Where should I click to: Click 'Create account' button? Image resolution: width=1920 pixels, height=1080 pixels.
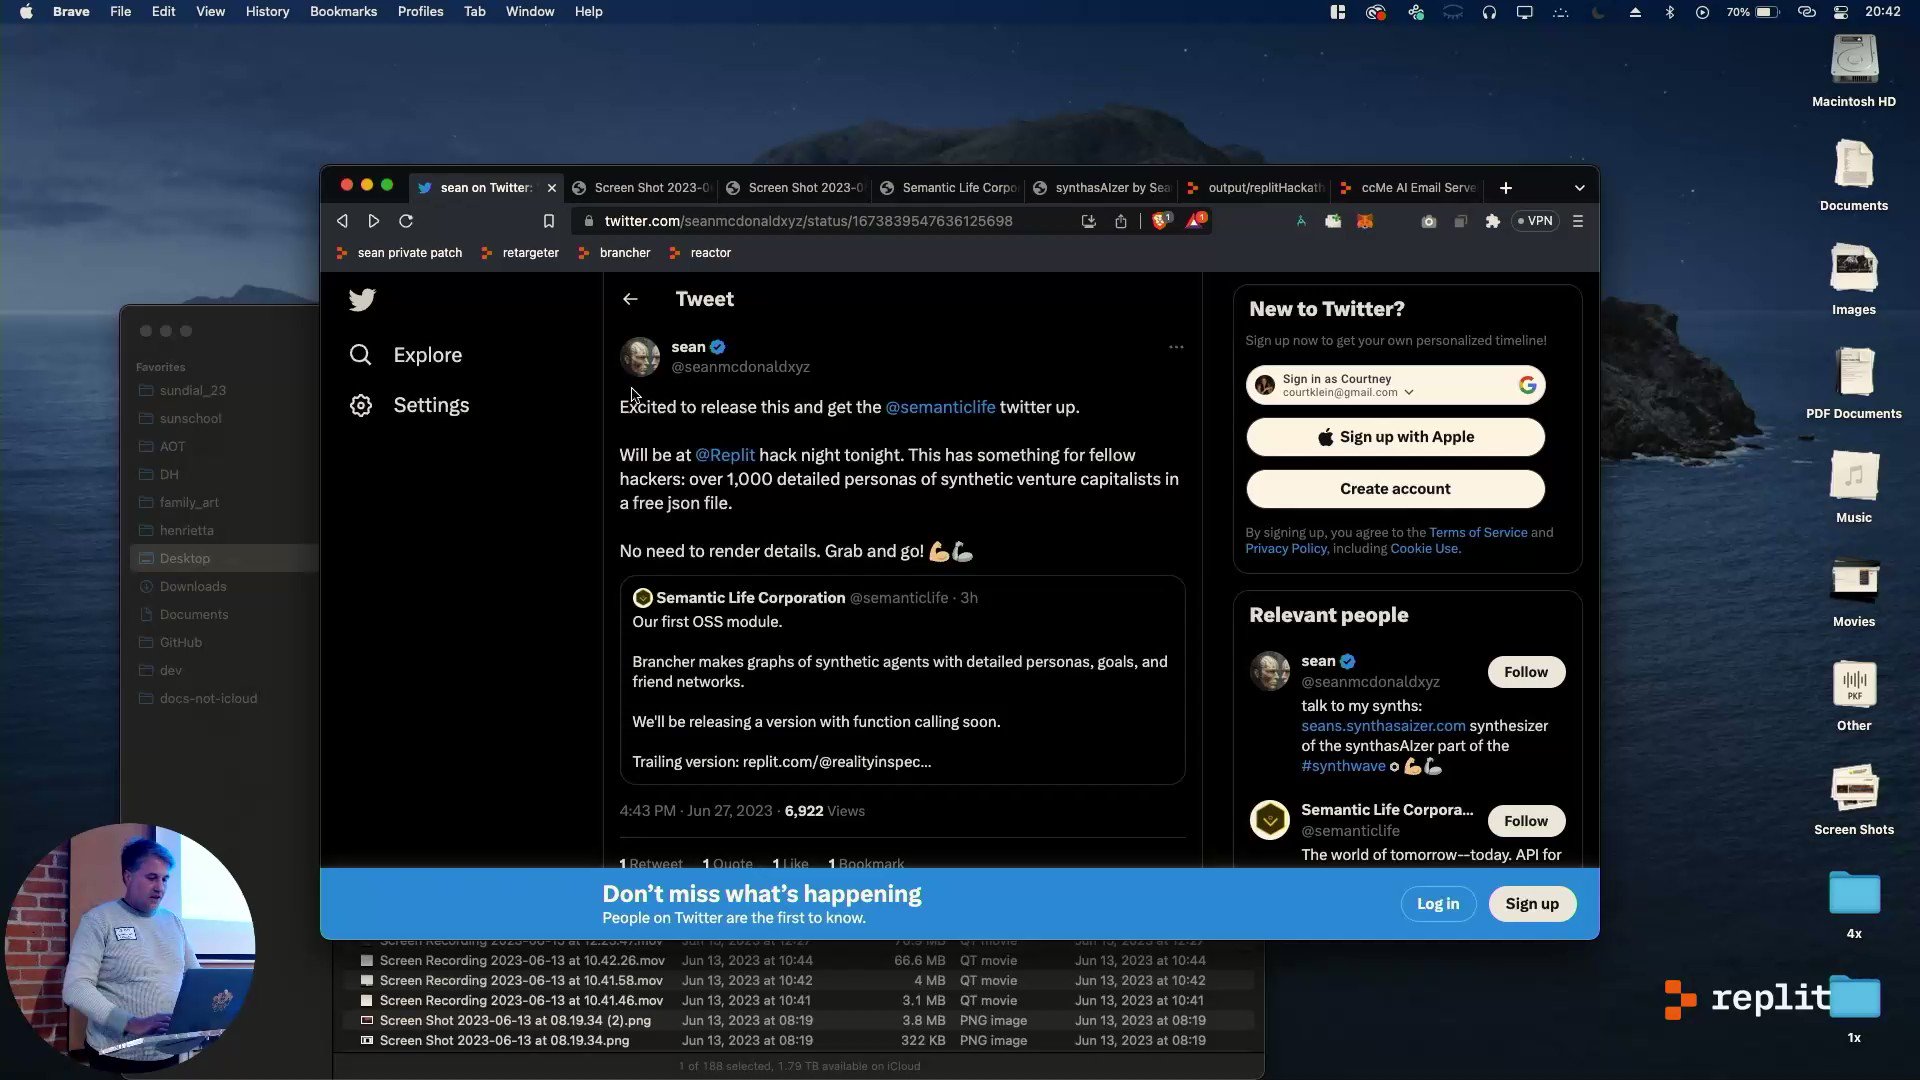click(1395, 489)
